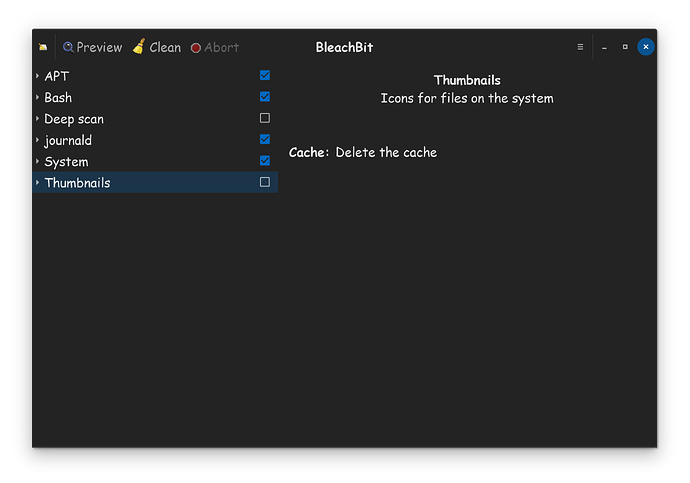Open the hamburger menu
This screenshot has width=690, height=483.
[x=580, y=47]
